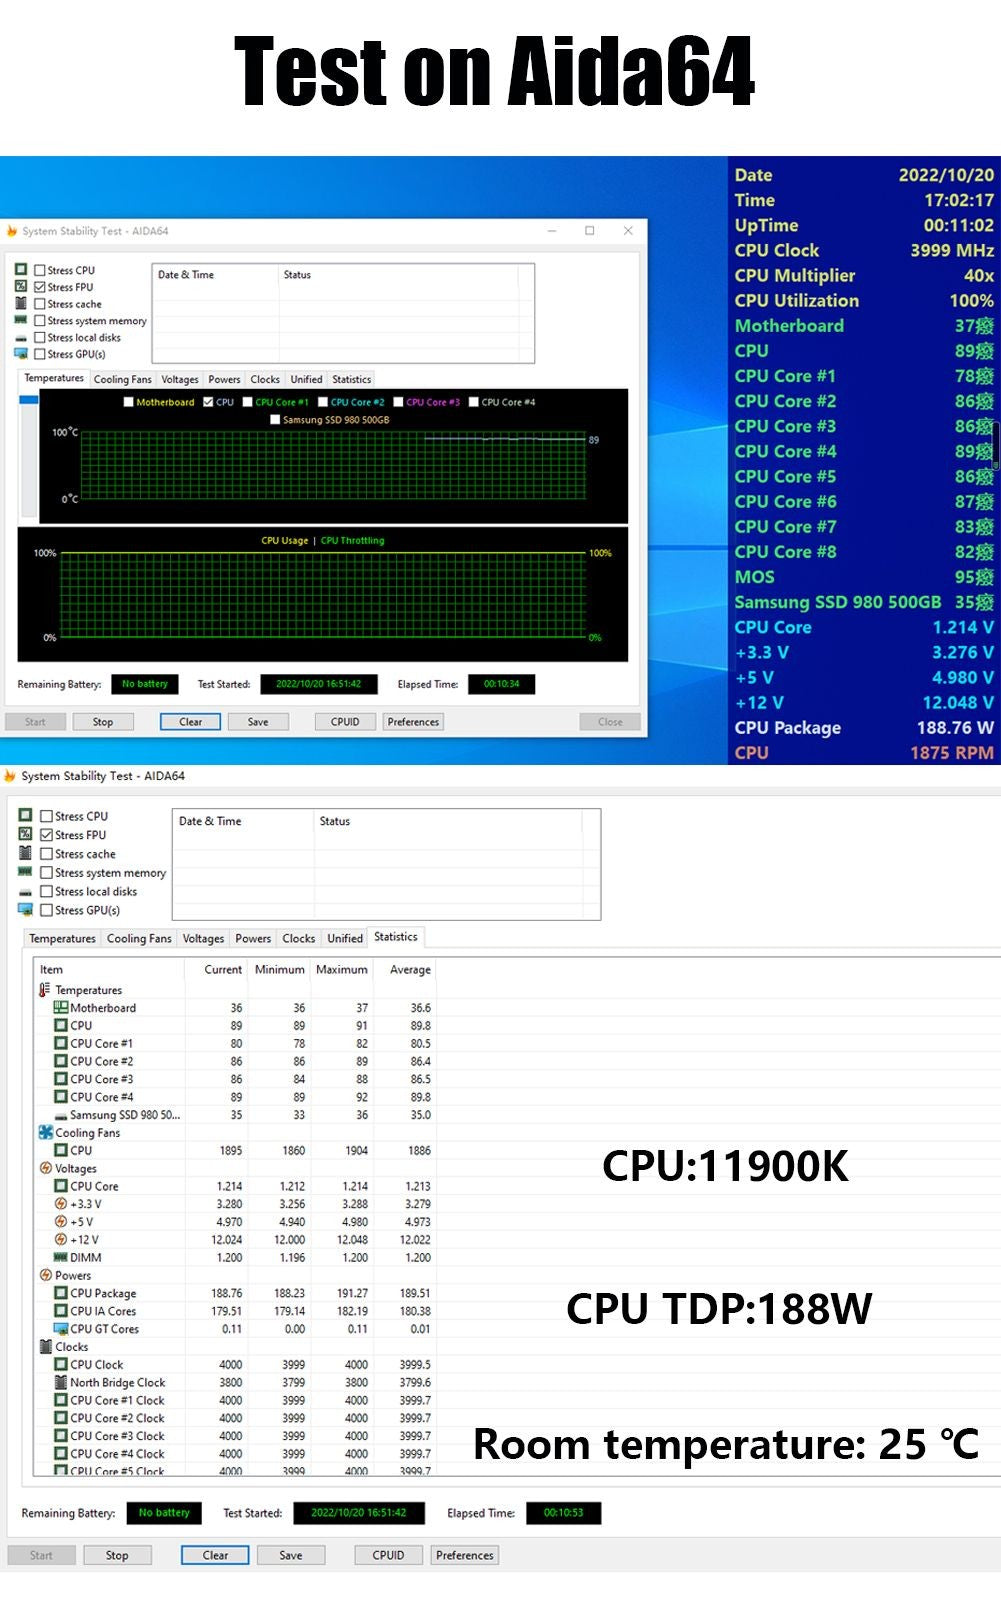
Task: Click the Temperatures thermometer icon in statistics
Action: point(45,990)
